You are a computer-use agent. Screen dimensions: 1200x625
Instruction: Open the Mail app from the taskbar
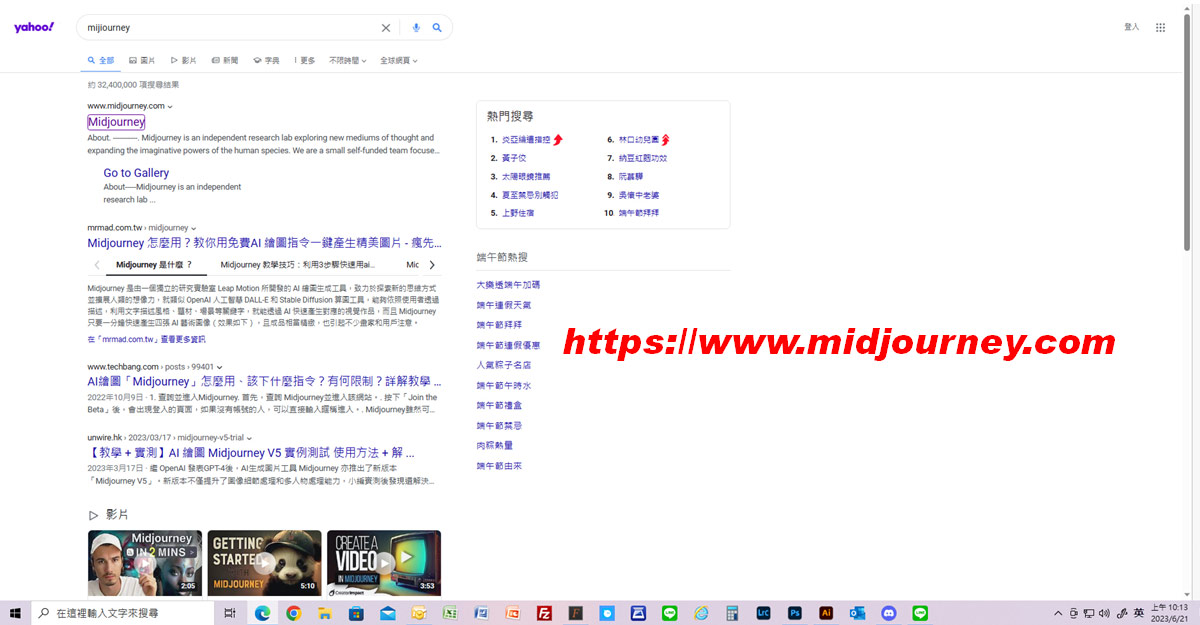pos(387,613)
